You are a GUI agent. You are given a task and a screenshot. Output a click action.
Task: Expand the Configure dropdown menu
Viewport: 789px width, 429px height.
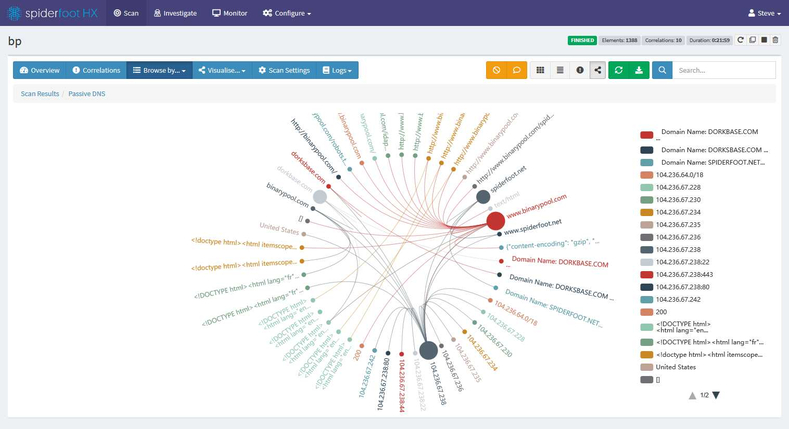[287, 13]
